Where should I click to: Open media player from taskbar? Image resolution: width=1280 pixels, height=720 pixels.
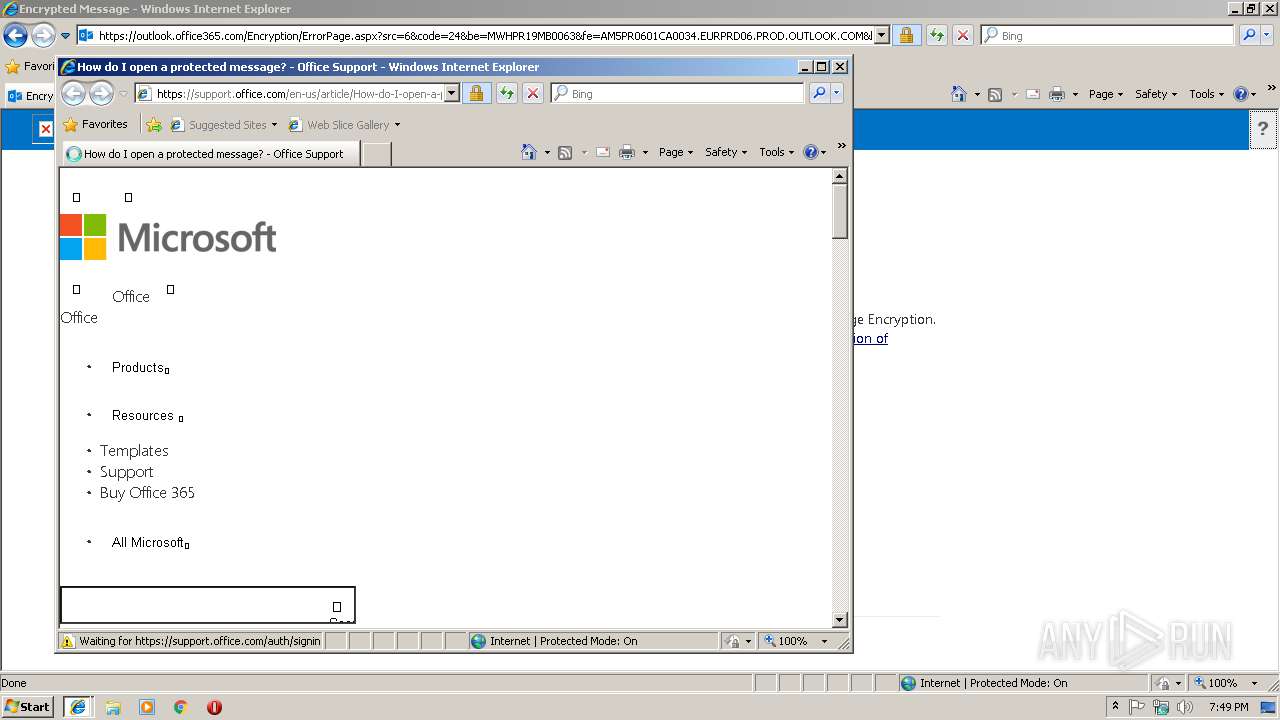[x=147, y=707]
